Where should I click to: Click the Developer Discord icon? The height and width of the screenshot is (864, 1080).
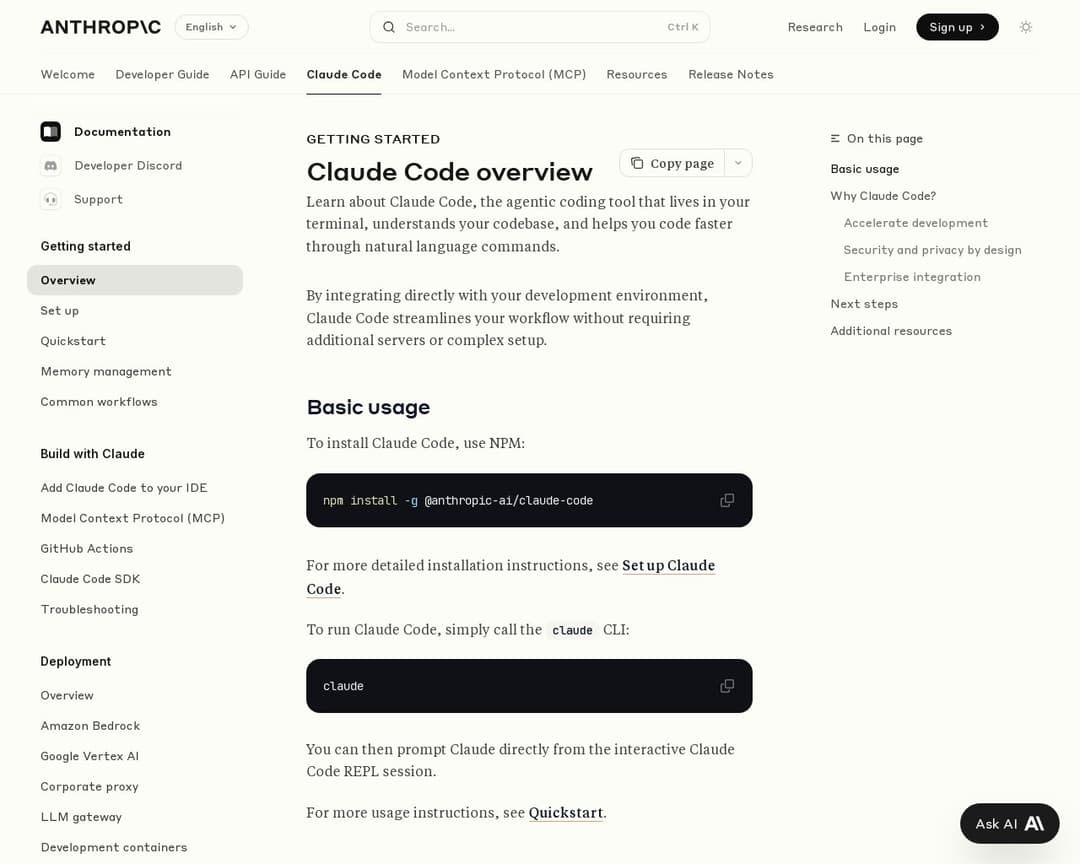point(50,165)
